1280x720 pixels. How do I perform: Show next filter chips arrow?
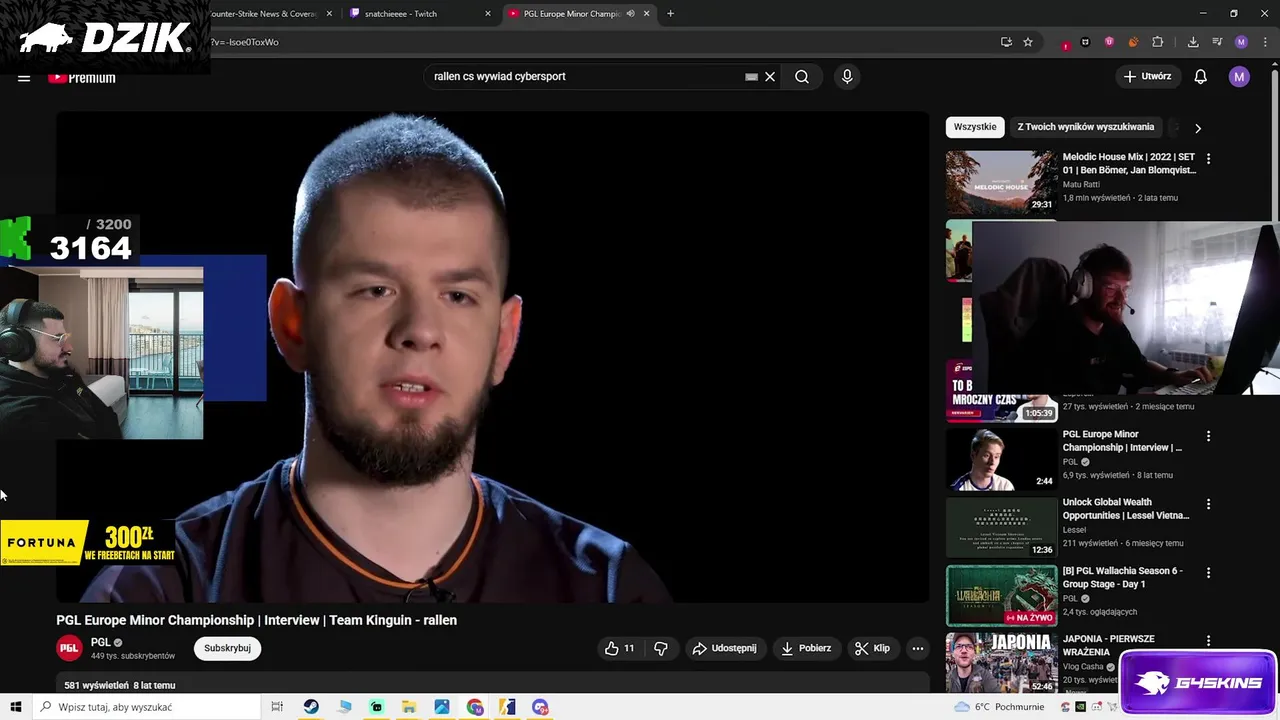coord(1198,128)
